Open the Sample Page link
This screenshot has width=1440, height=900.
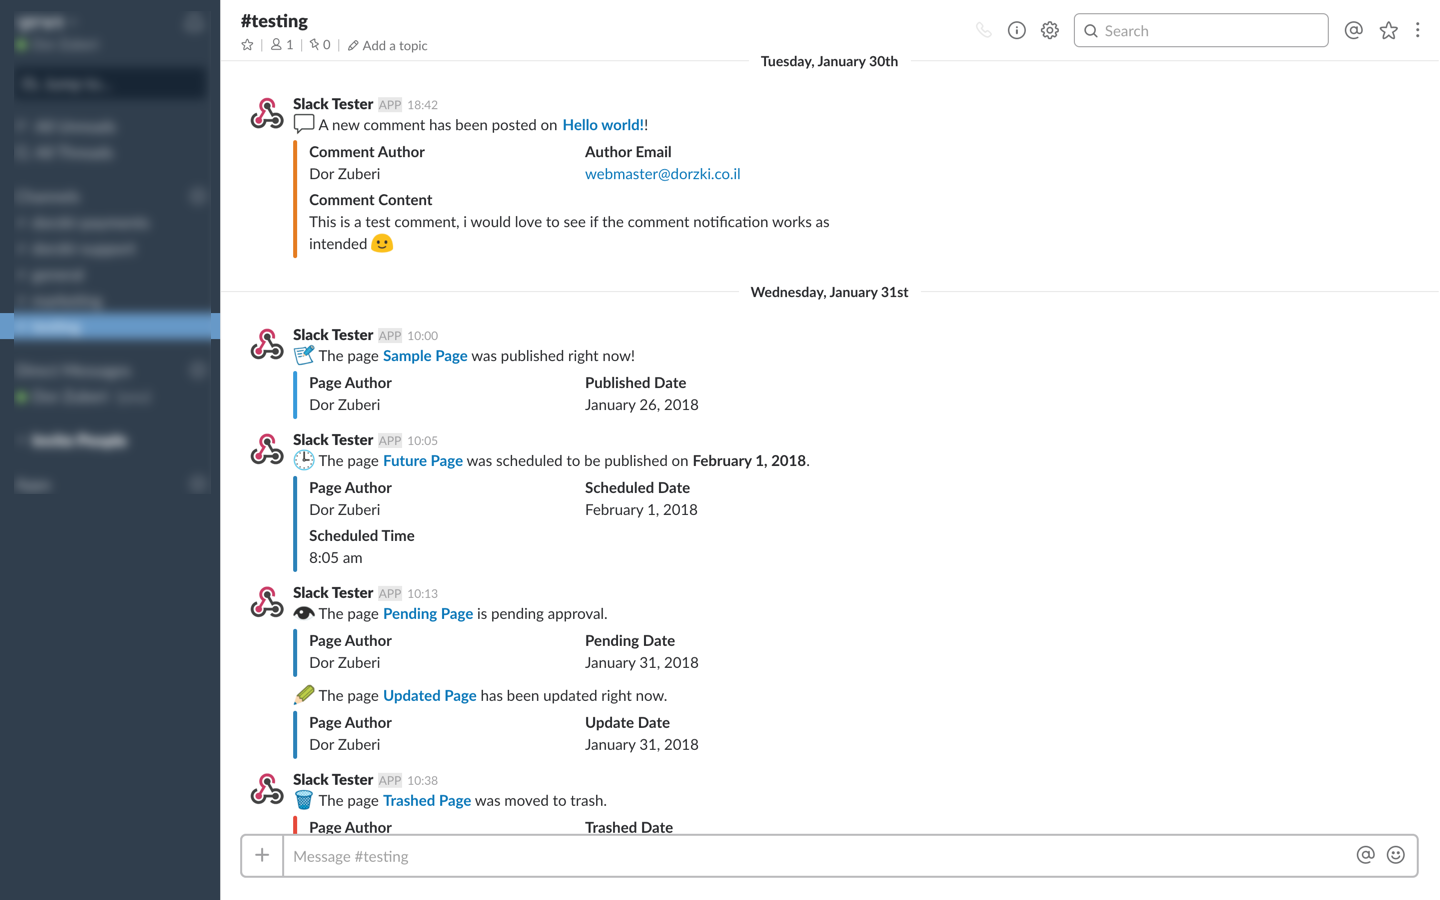pos(425,356)
